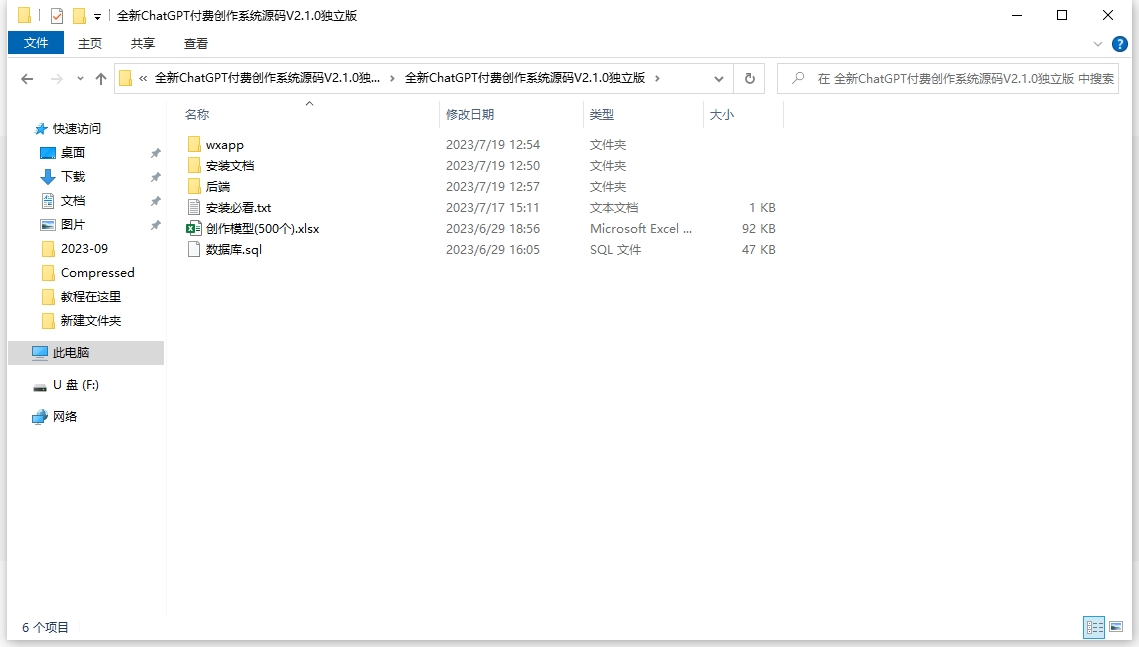The height and width of the screenshot is (647, 1139).
Task: Go forward with the right arrow
Action: click(x=57, y=78)
